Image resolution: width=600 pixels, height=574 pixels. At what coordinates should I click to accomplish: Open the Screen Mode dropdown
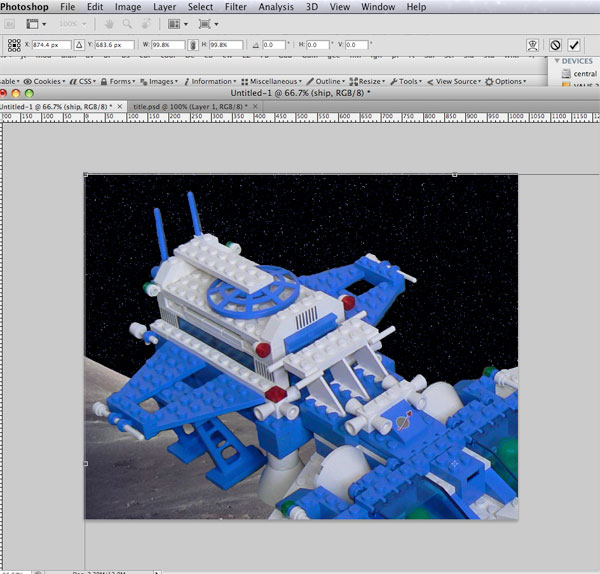pyautogui.click(x=209, y=23)
